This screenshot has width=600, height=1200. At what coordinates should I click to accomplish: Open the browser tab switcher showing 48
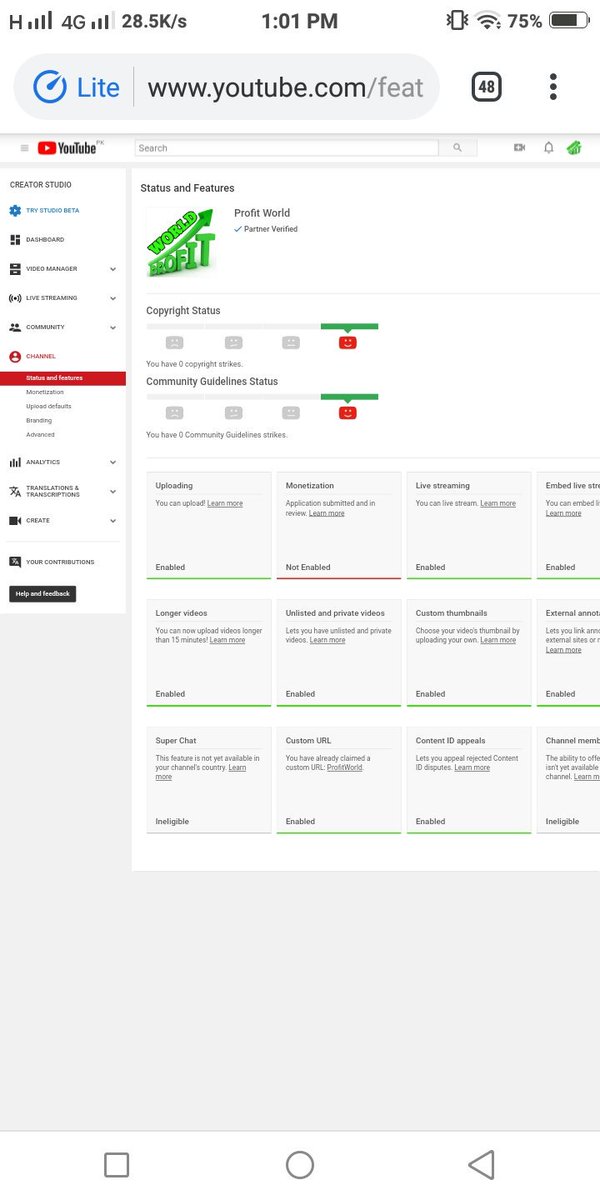486,87
